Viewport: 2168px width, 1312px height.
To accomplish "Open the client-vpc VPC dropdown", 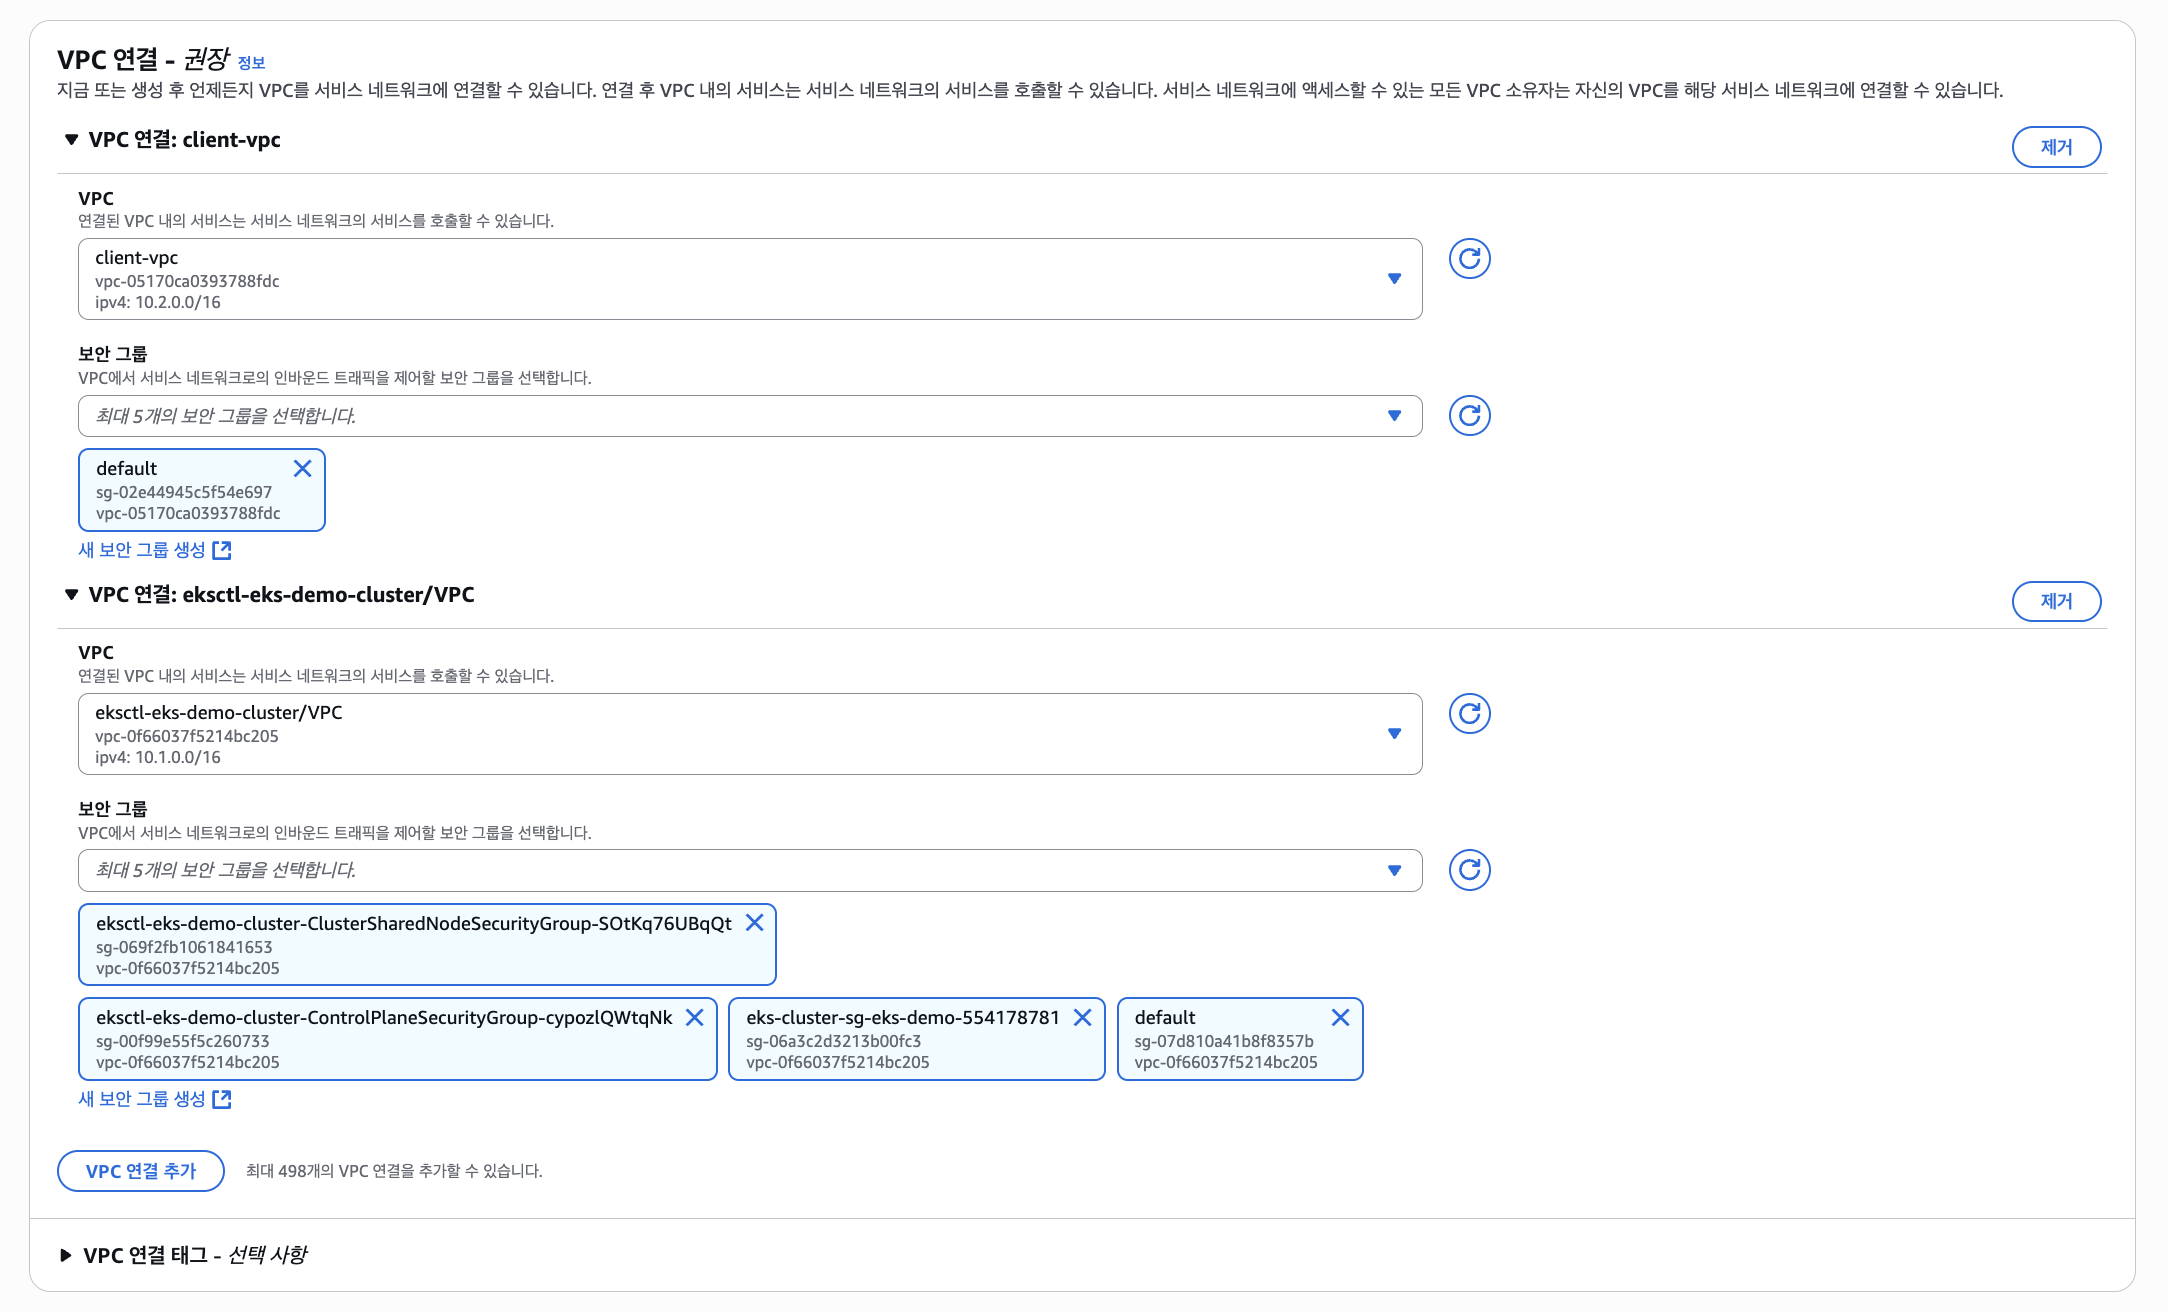I will point(750,279).
